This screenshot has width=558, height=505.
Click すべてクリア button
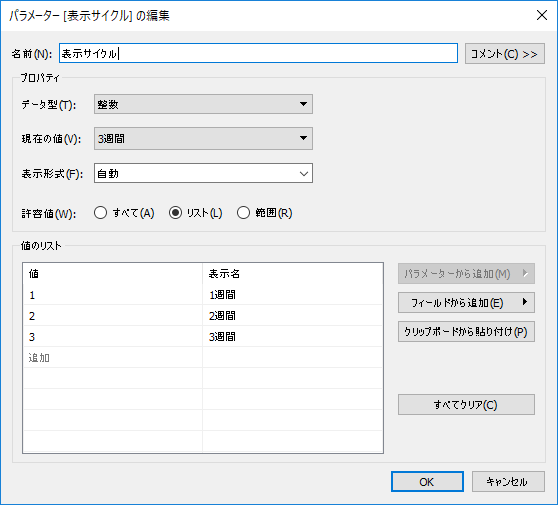[466, 405]
